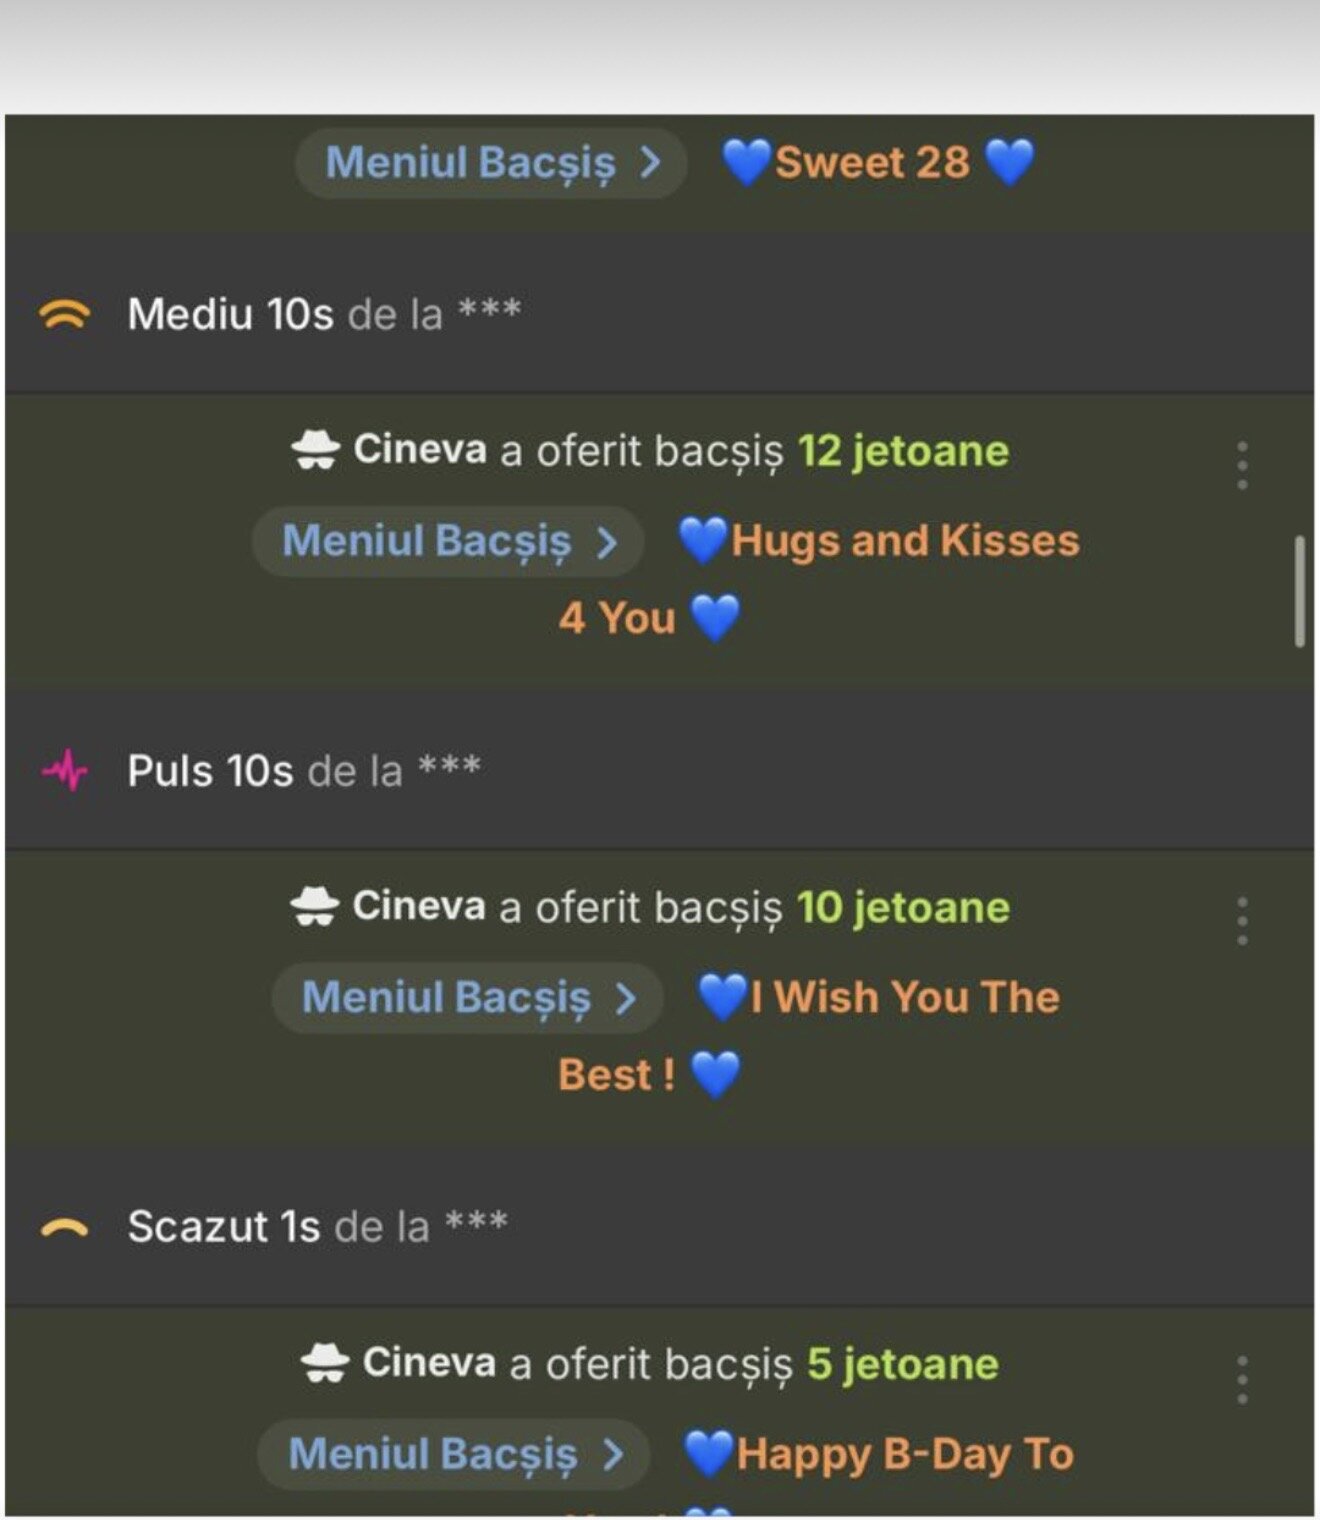Open Meniul Bacșiș next to Hugs and Kisses

pyautogui.click(x=448, y=541)
